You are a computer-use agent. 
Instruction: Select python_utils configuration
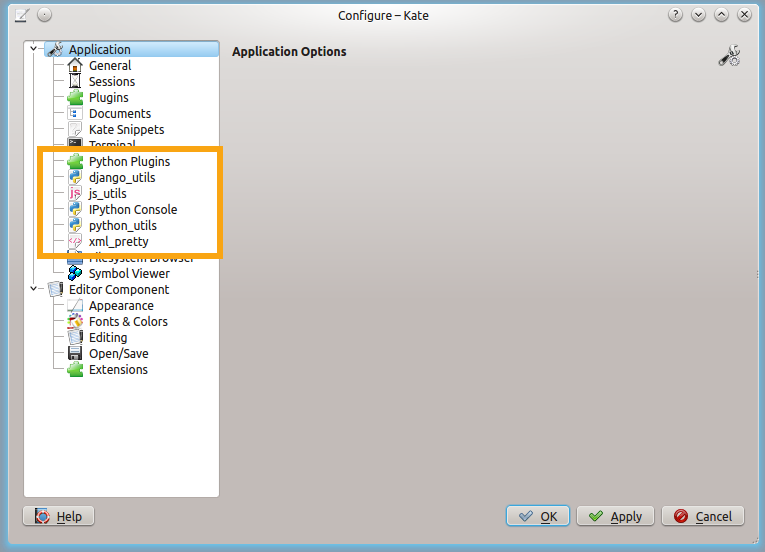[x=122, y=225]
